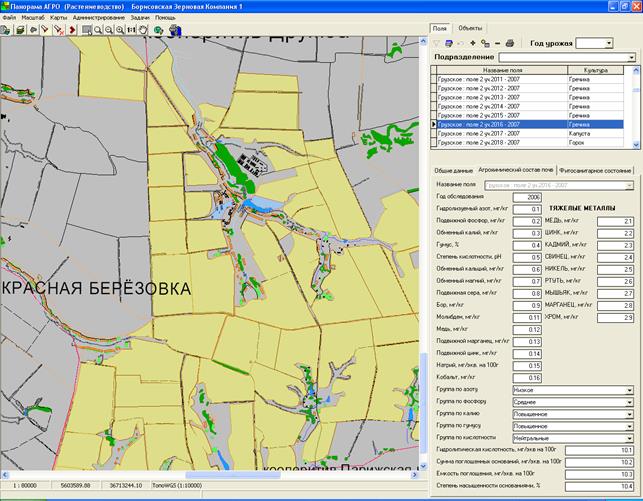The width and height of the screenshot is (643, 501).
Task: Open the Группа по кислотности dropdown
Action: tap(629, 438)
